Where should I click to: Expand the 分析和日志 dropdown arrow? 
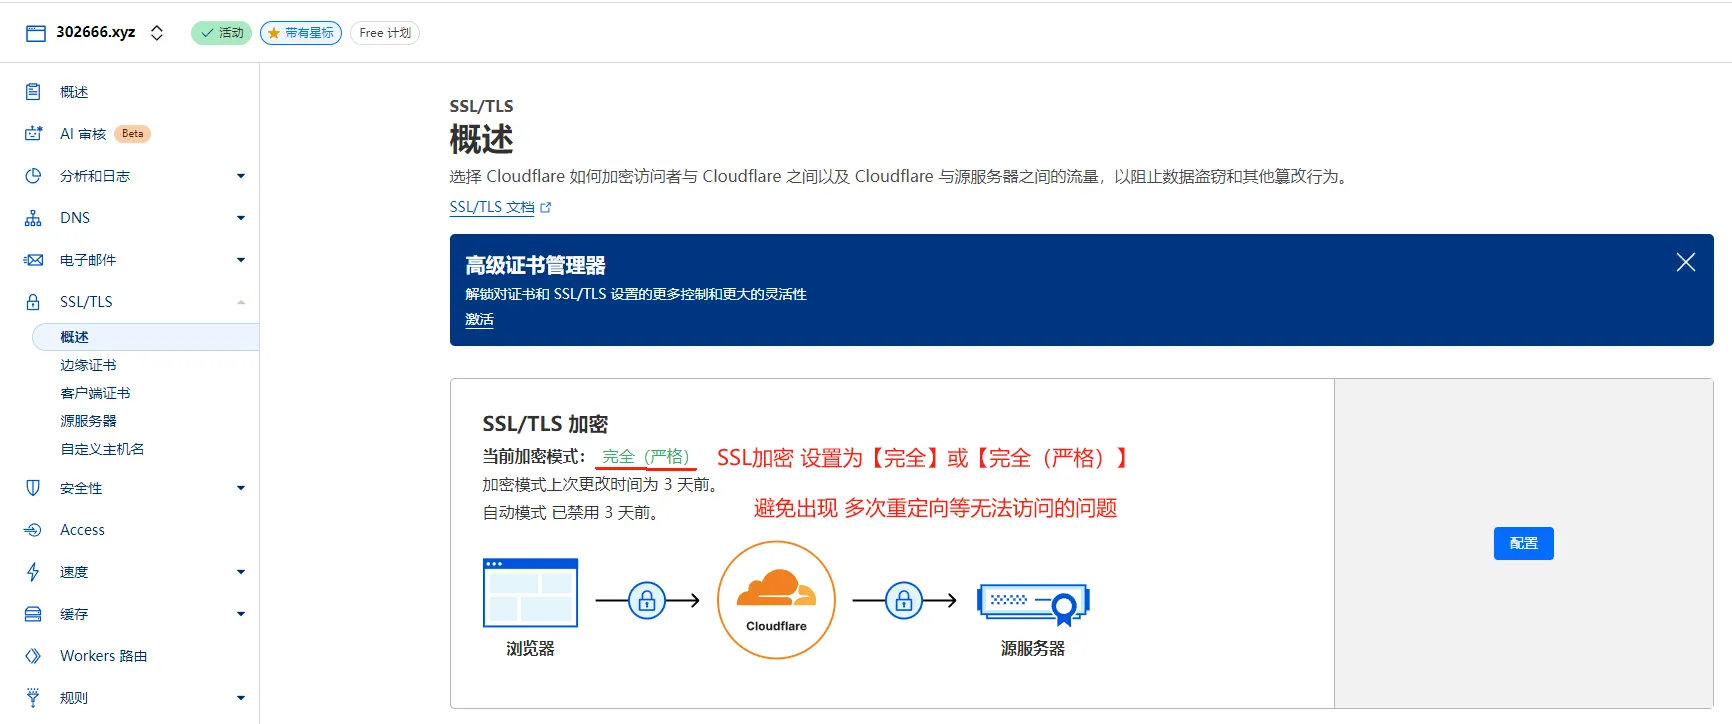(x=241, y=176)
